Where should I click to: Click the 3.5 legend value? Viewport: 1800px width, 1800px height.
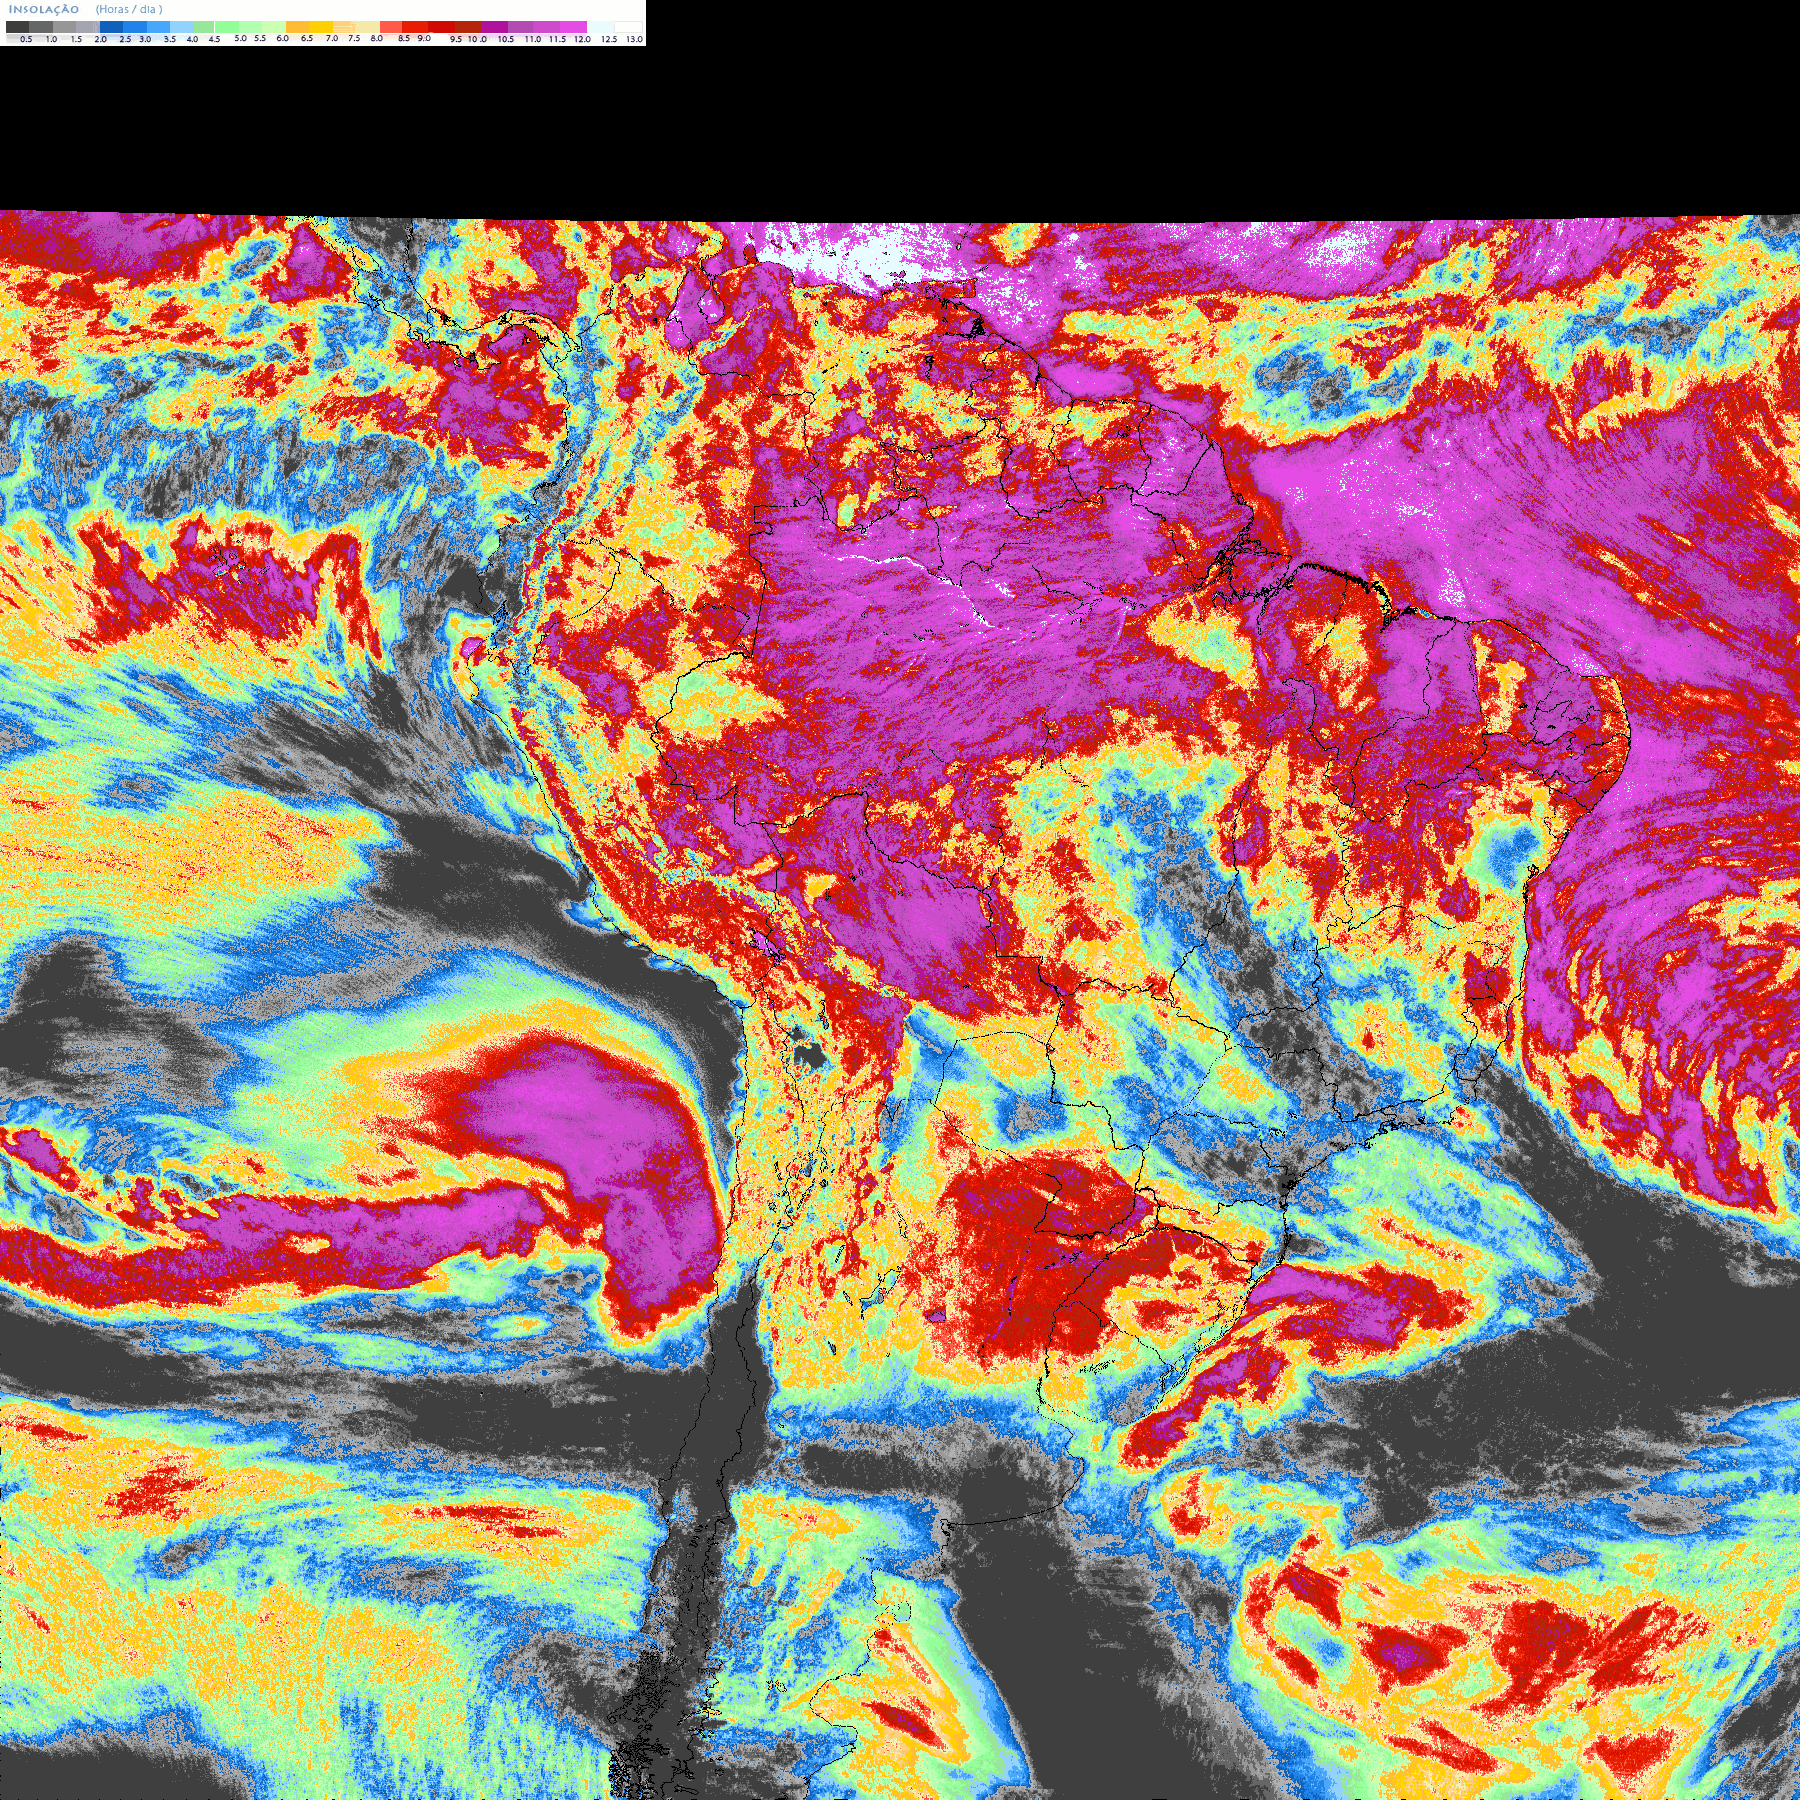click(x=170, y=39)
